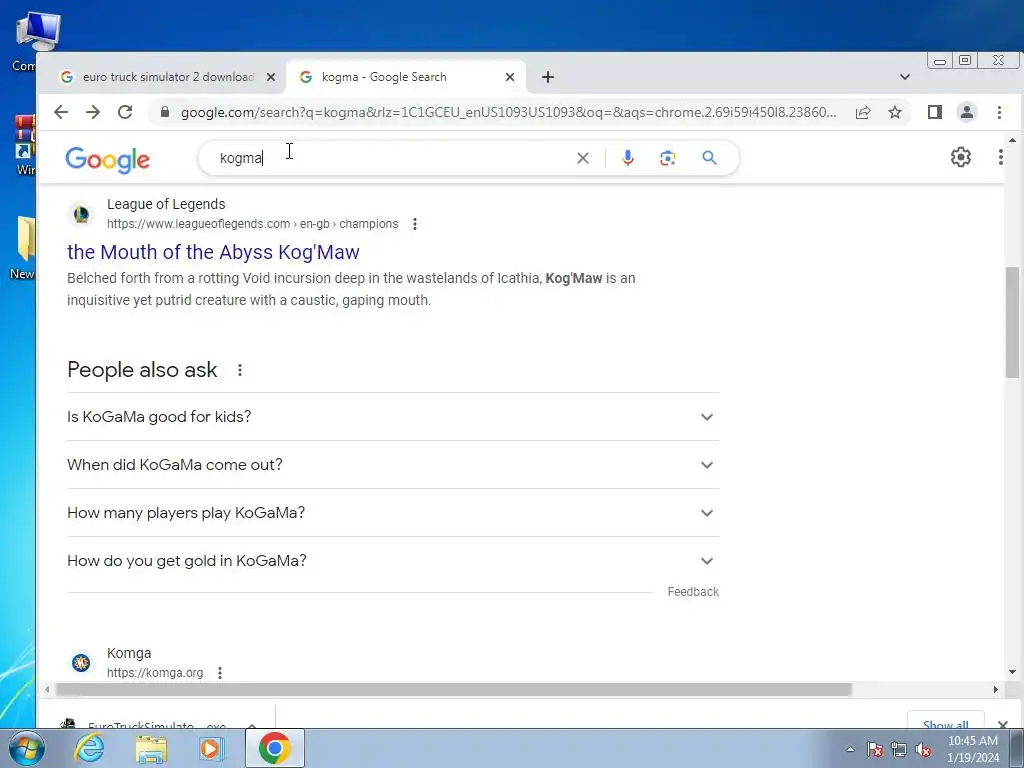The height and width of the screenshot is (768, 1024).
Task: Open the tab search dropdown
Action: (x=904, y=77)
